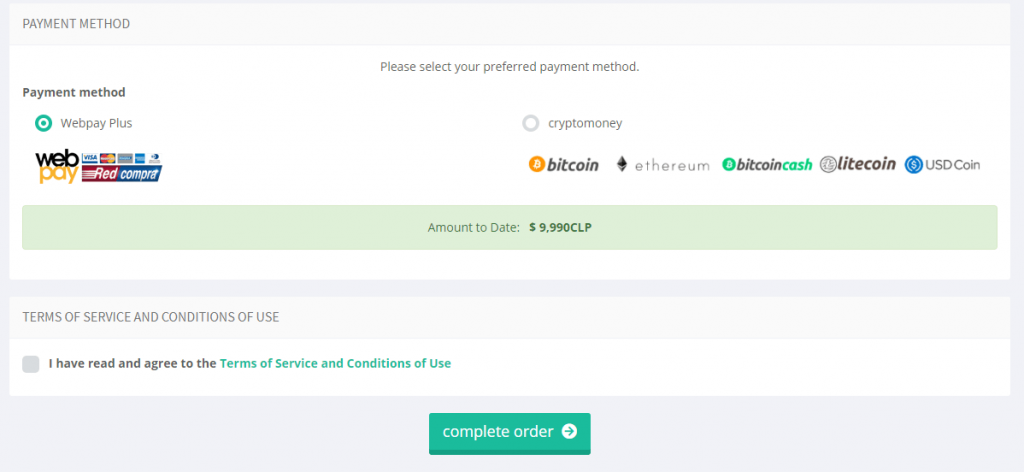The image size is (1024, 472).
Task: Click the MasterCard card icon
Action: [x=108, y=158]
